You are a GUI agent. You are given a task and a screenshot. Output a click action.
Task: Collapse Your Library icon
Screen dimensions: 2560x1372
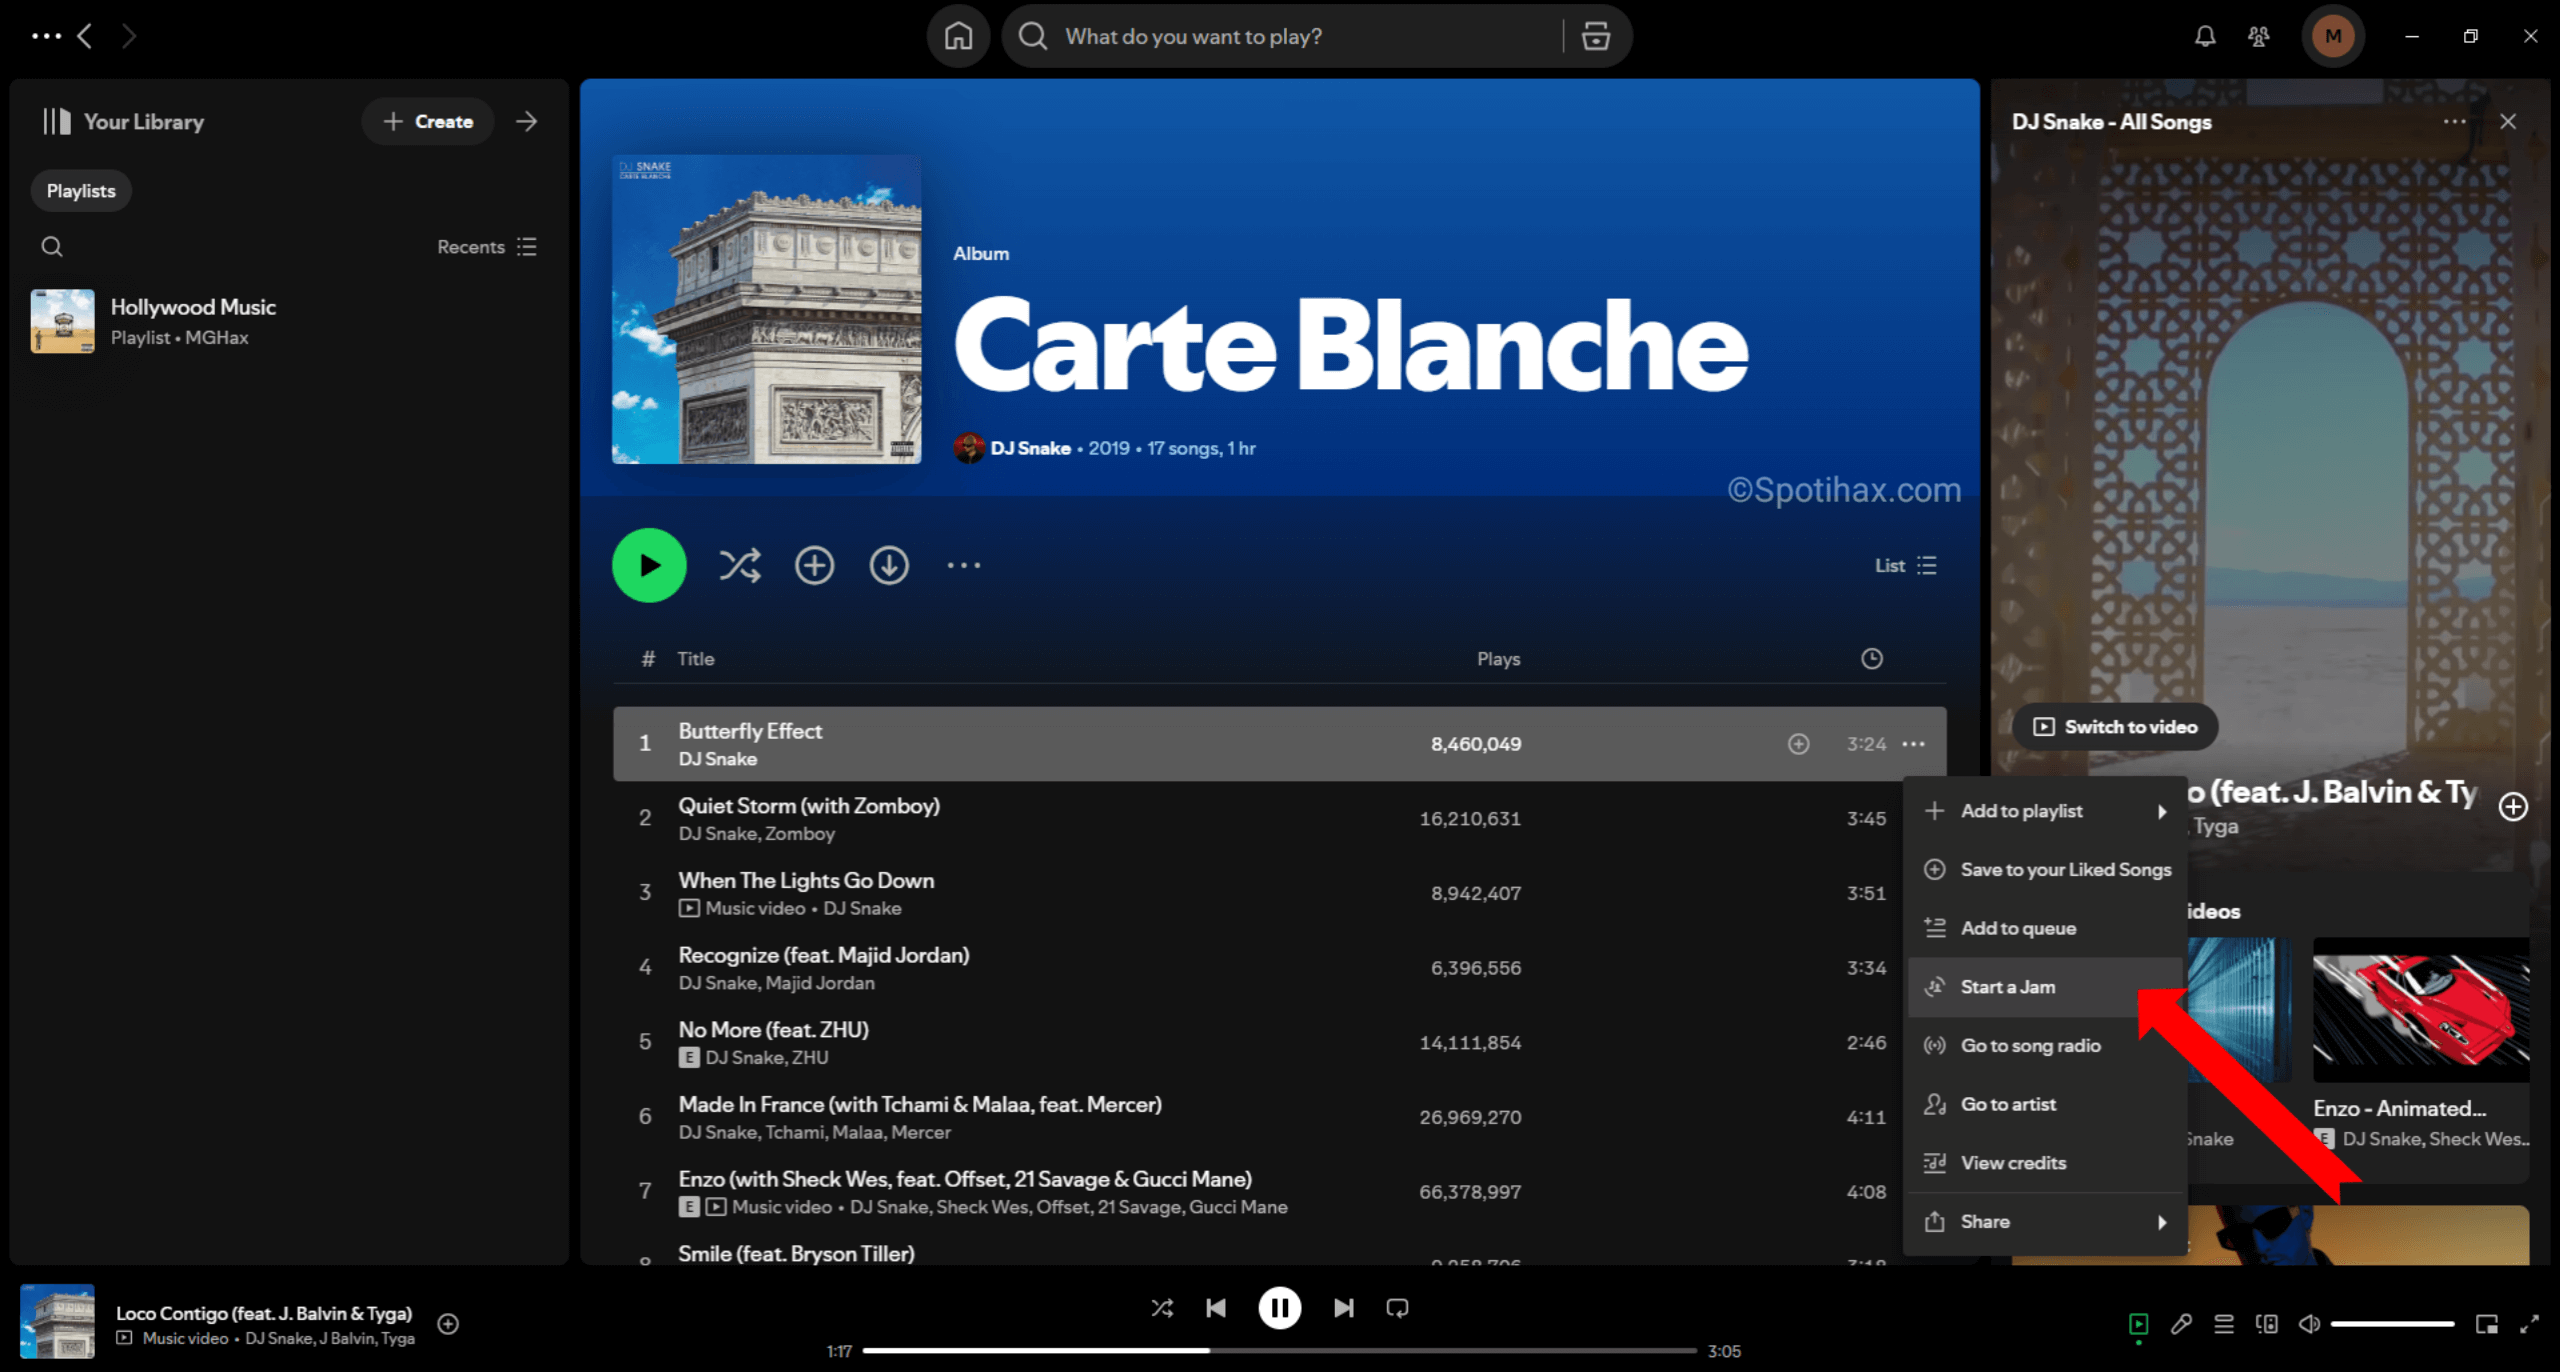tap(57, 122)
